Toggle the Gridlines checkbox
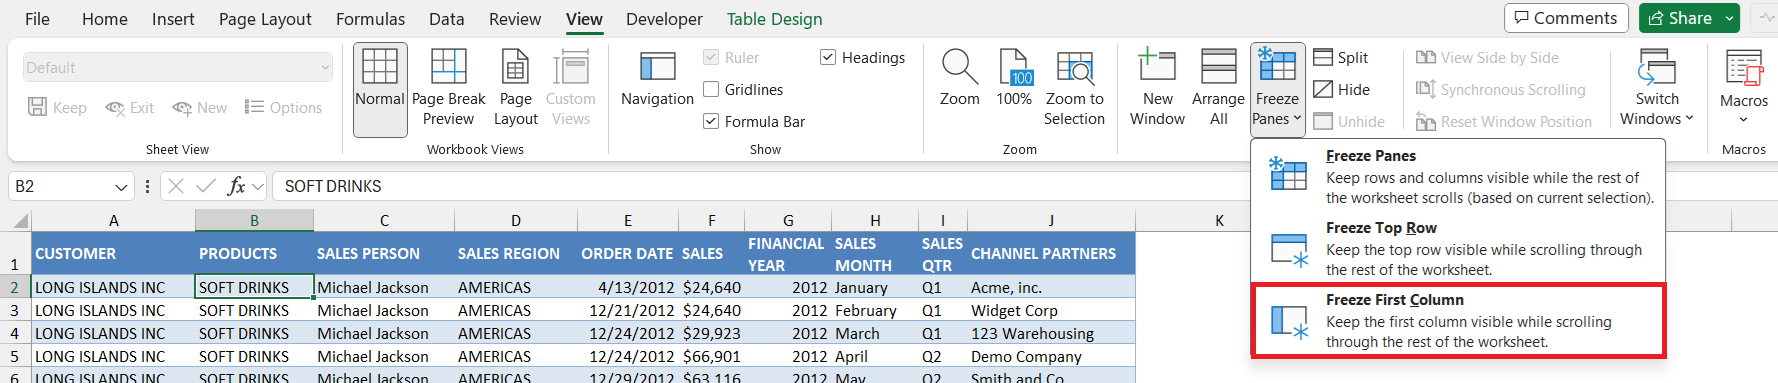Image resolution: width=1778 pixels, height=383 pixels. click(711, 89)
